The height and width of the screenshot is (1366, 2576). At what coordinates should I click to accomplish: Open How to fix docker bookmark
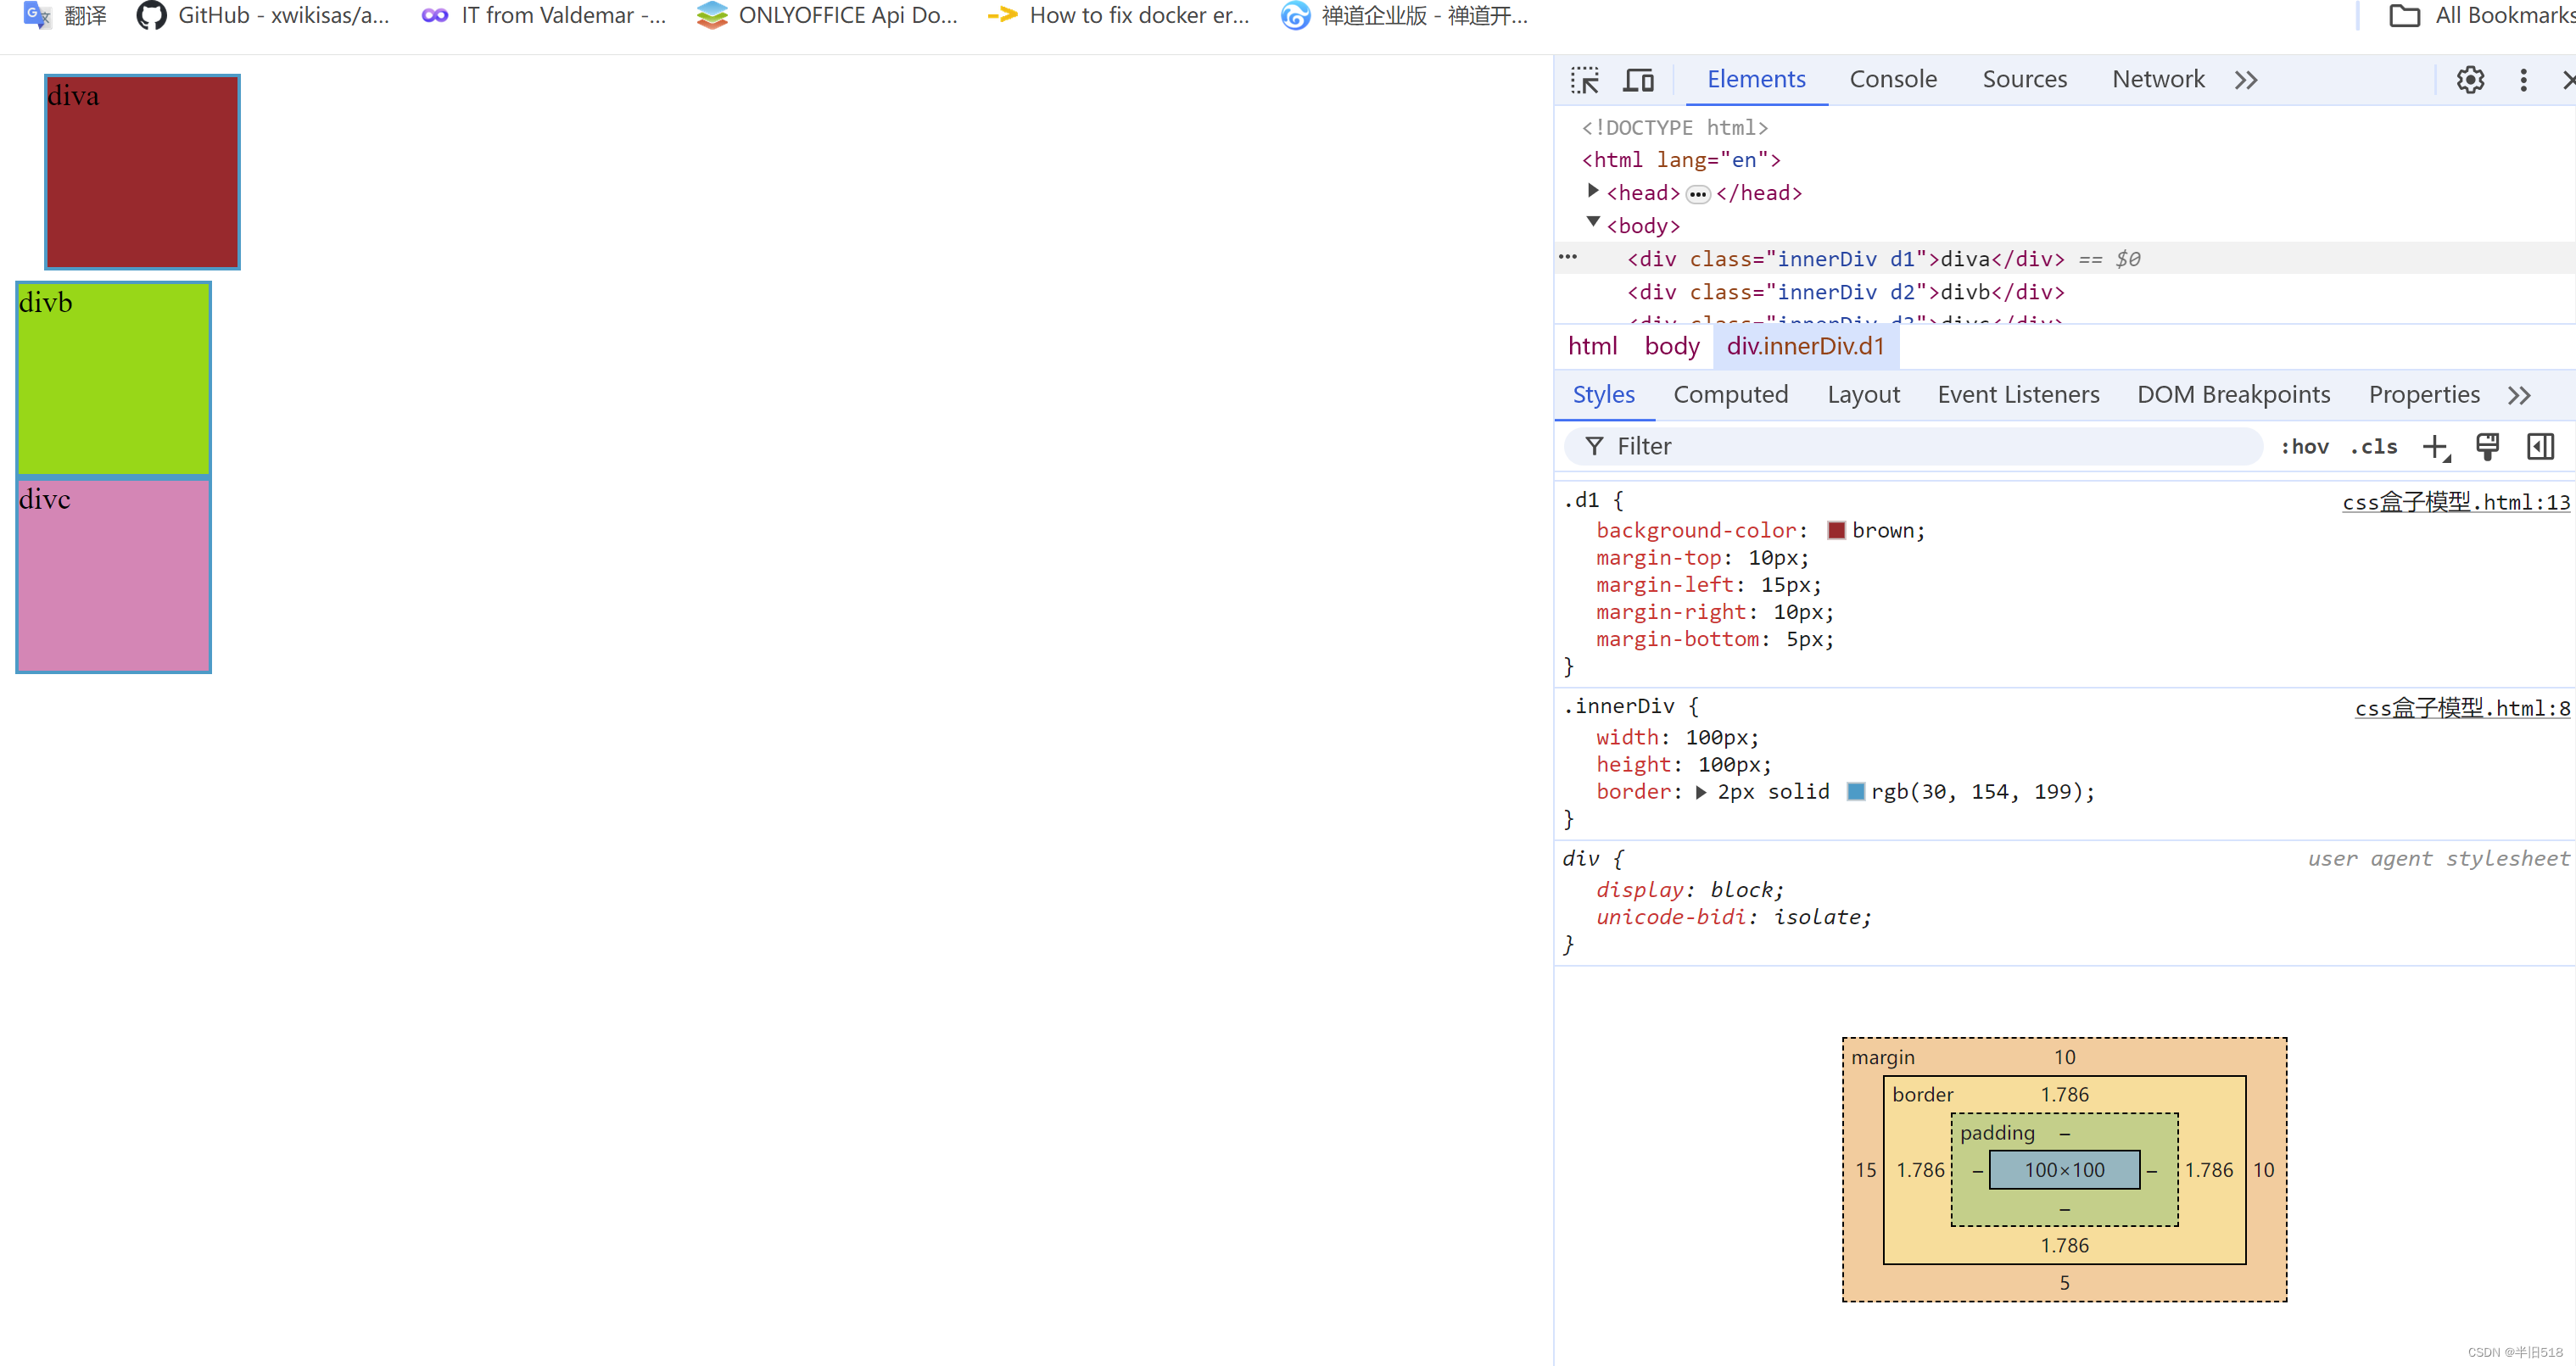click(x=1118, y=15)
